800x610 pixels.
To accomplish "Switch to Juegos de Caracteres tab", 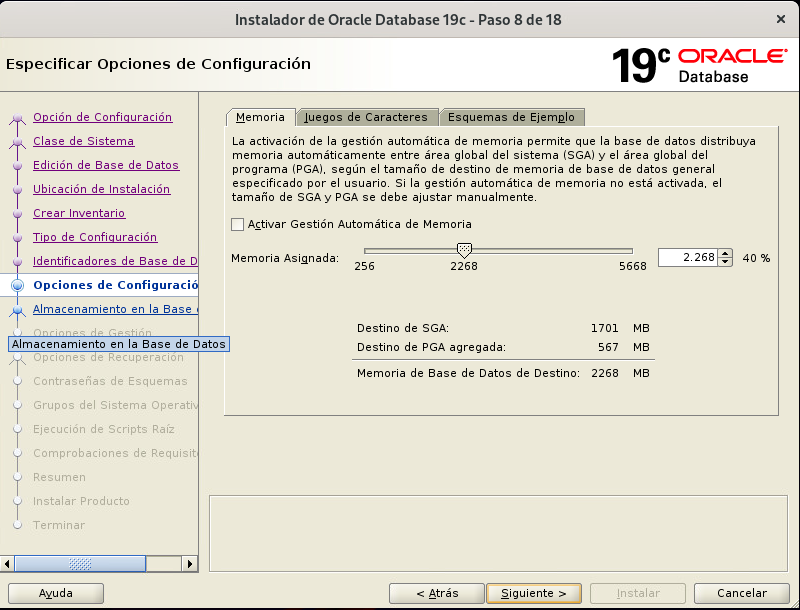I will pos(365,117).
